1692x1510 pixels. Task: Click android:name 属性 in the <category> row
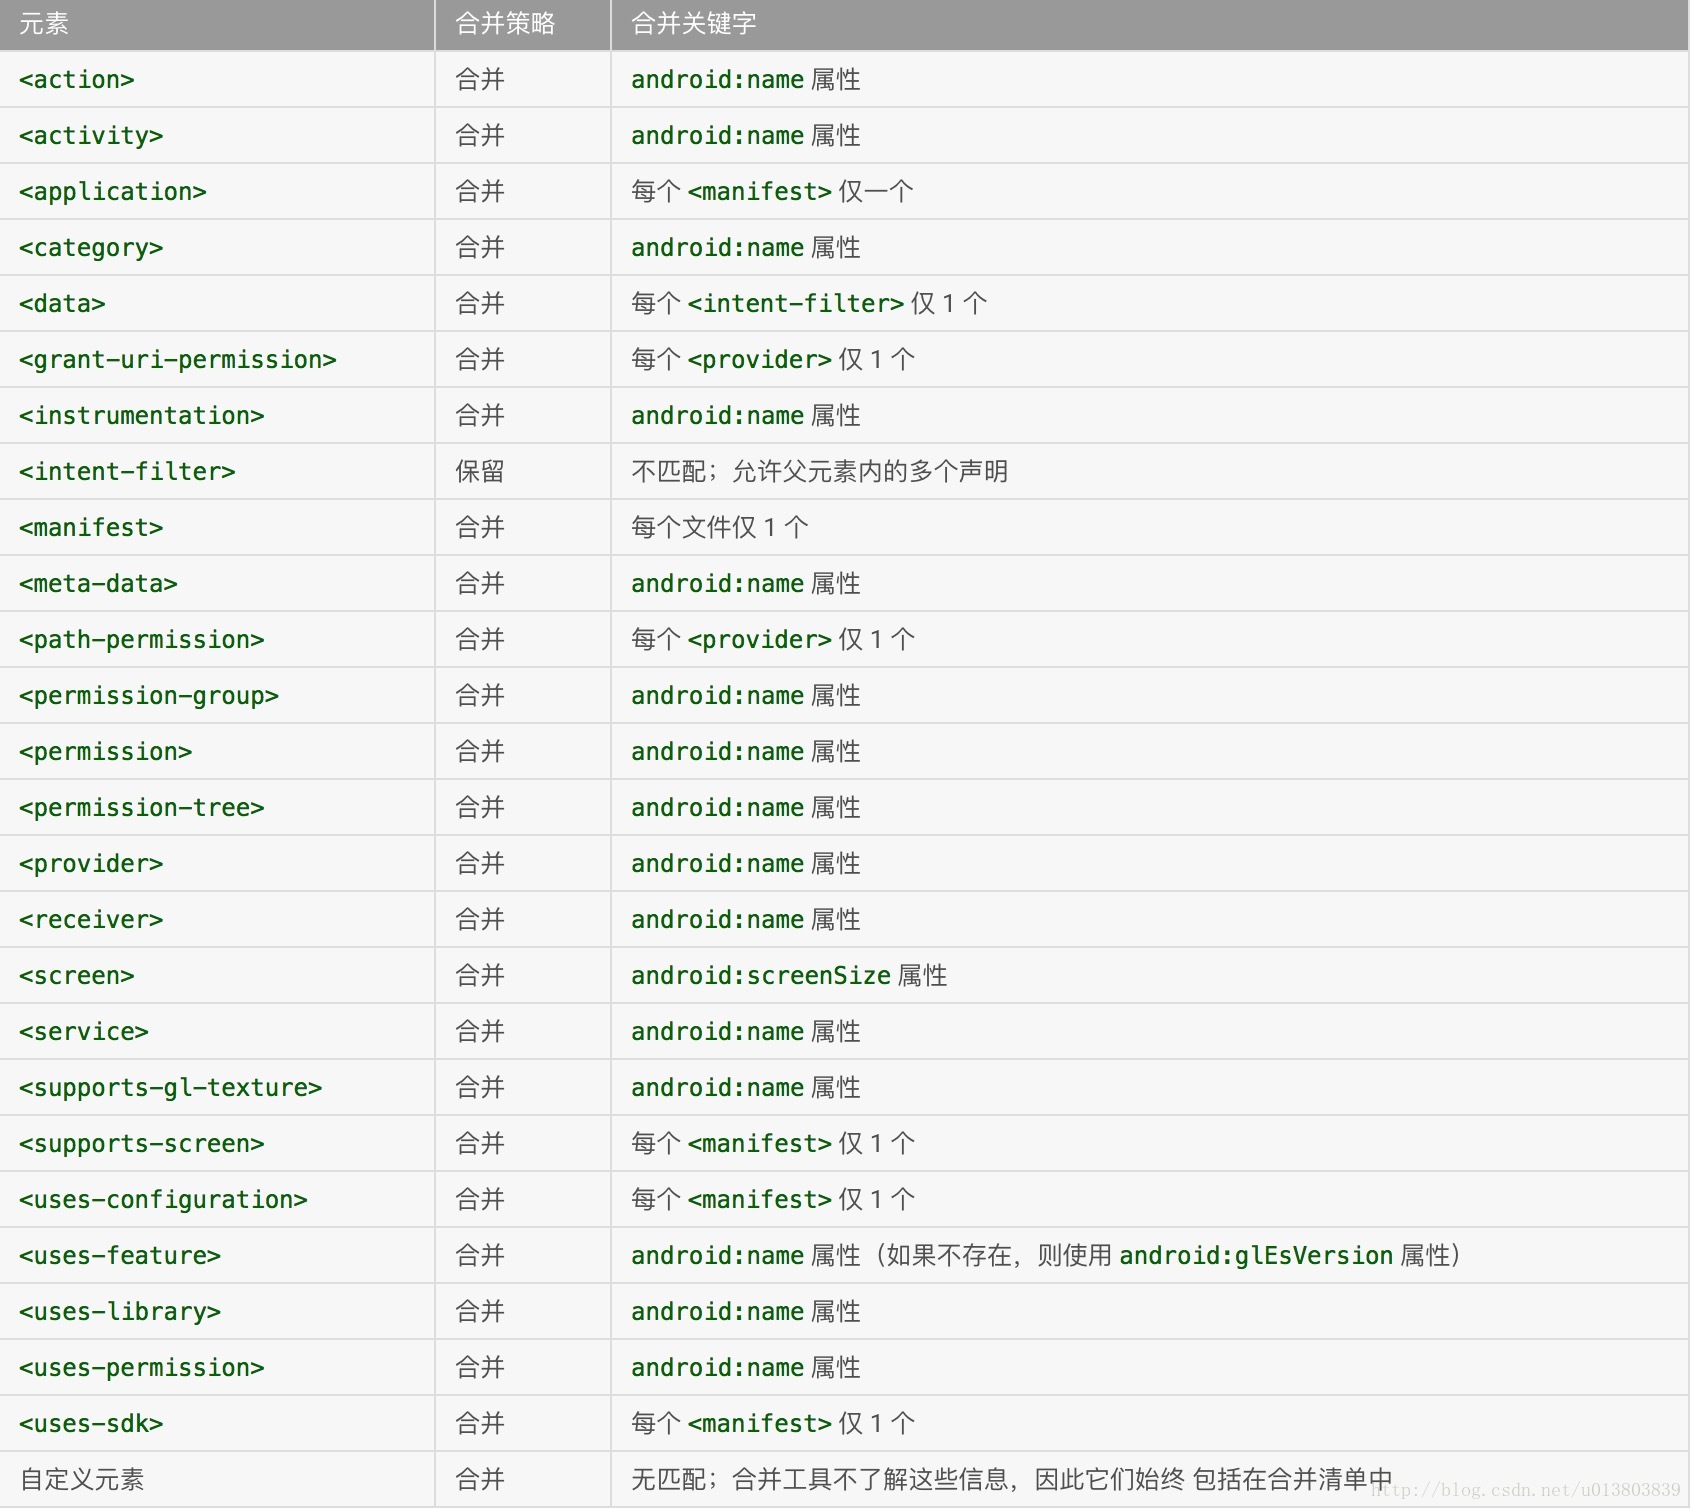click(x=746, y=248)
